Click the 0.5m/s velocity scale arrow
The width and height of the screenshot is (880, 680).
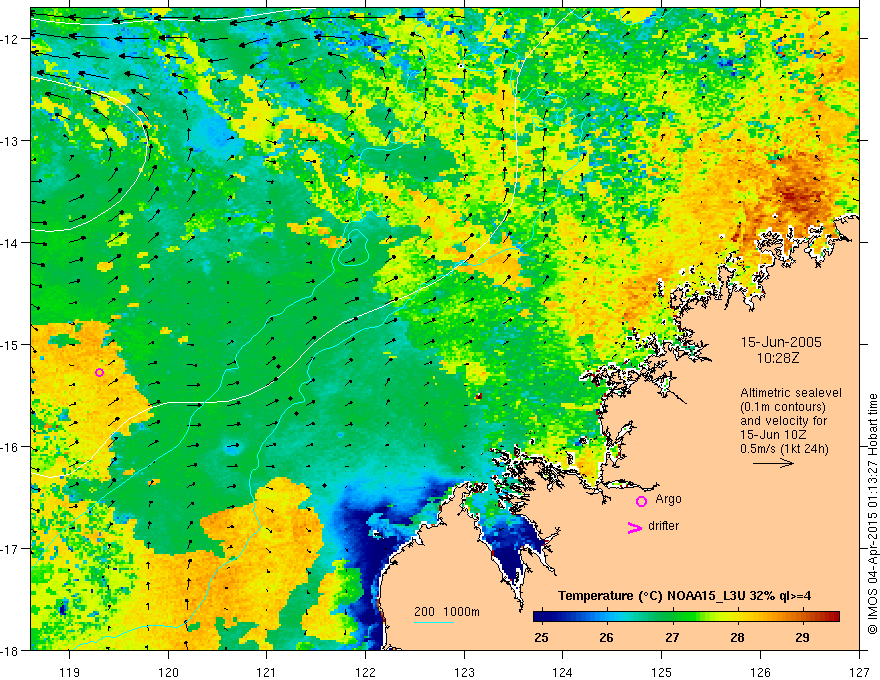(x=773, y=463)
